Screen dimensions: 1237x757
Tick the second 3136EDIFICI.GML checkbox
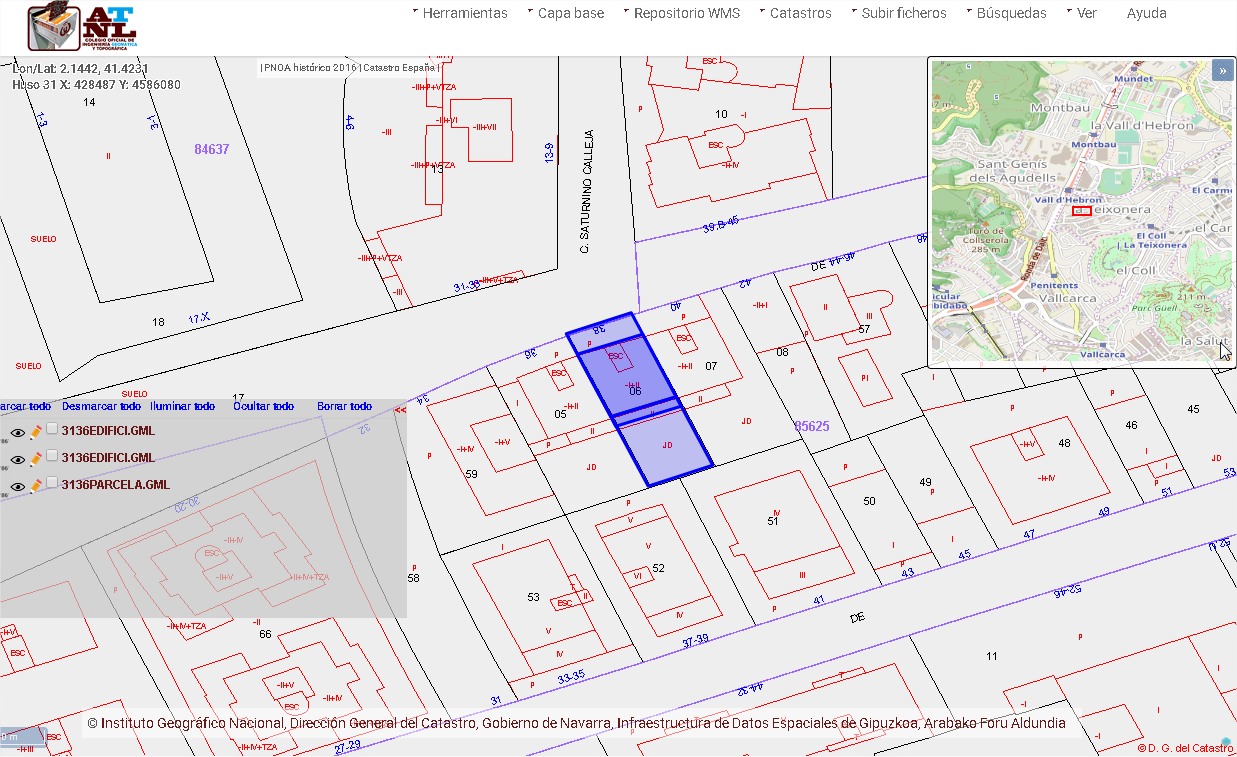click(x=52, y=456)
